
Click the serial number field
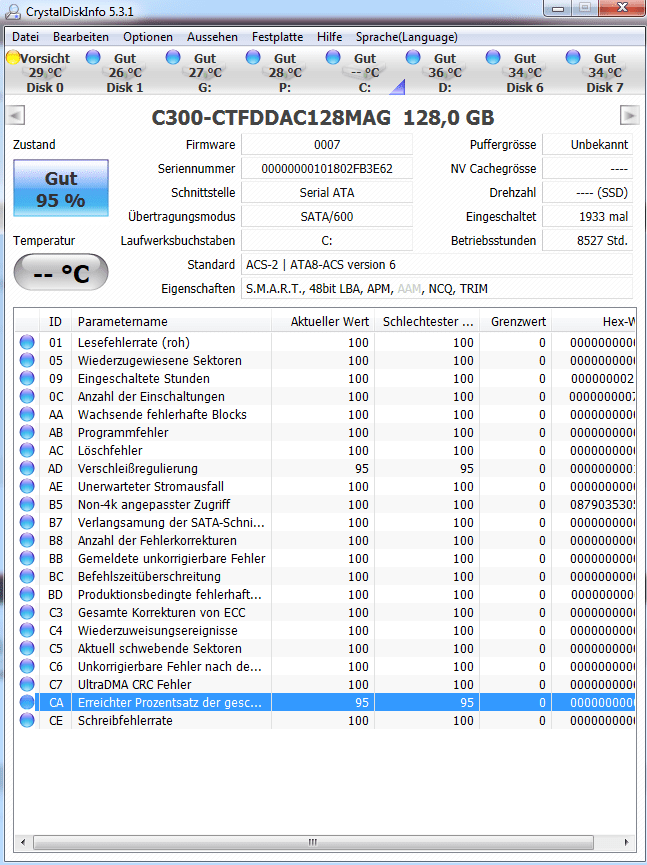click(327, 169)
